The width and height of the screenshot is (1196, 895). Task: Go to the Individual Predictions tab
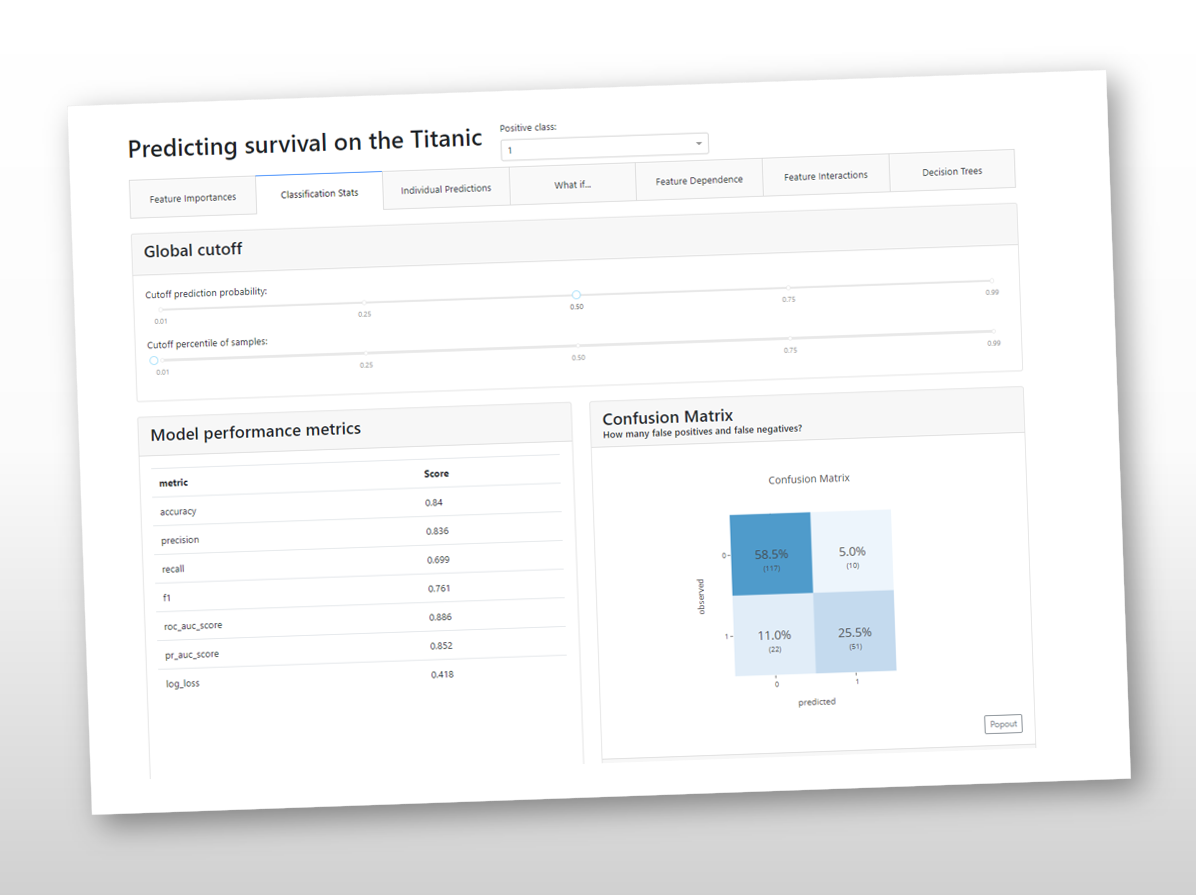(446, 188)
